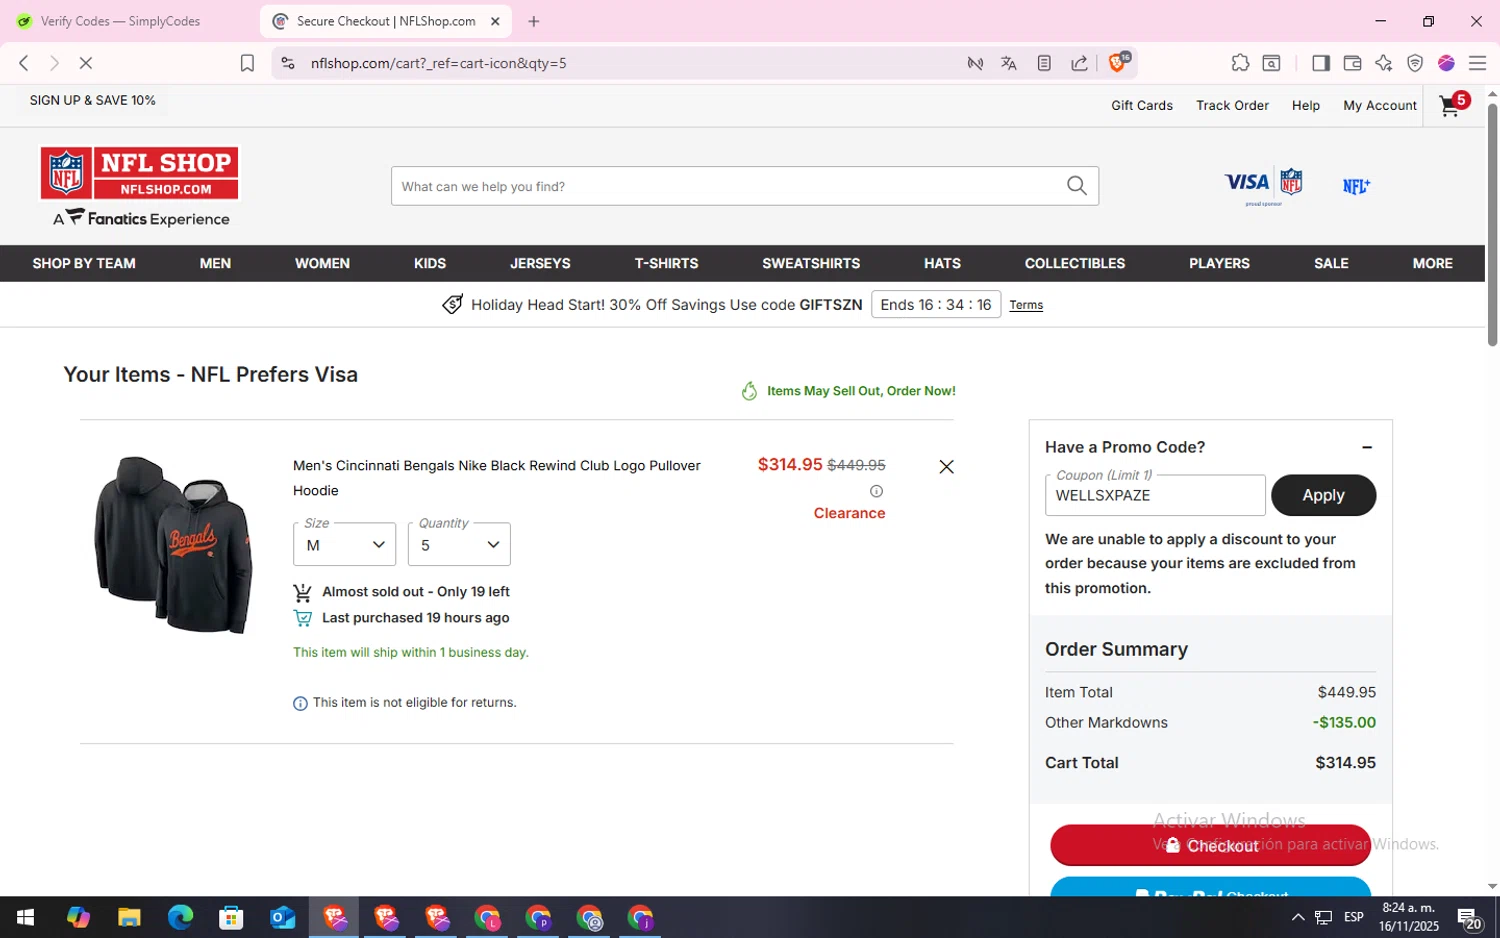Open File Explorer from the taskbar
1500x938 pixels.
point(129,917)
